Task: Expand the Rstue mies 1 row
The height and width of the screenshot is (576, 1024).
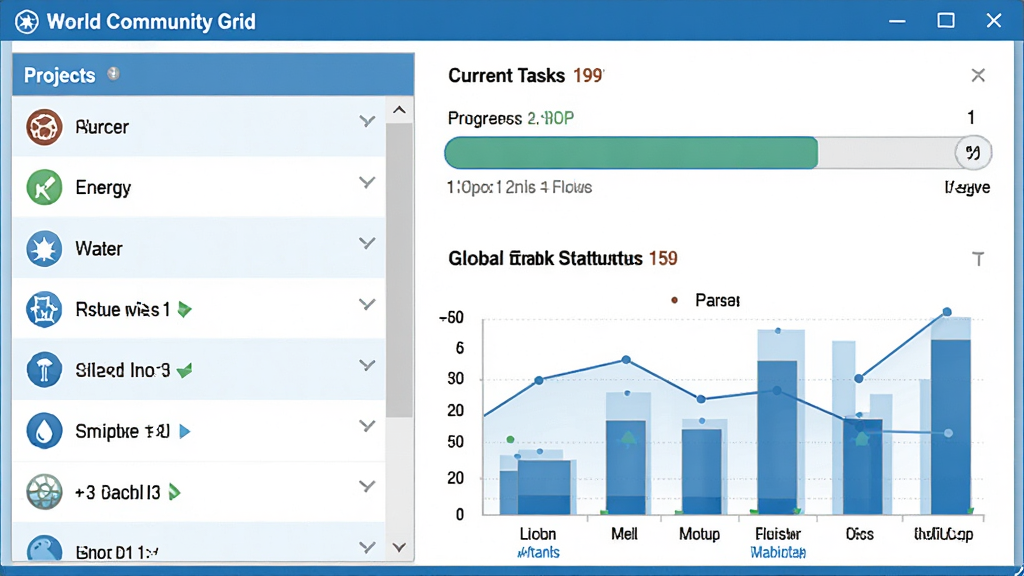Action: [x=368, y=304]
